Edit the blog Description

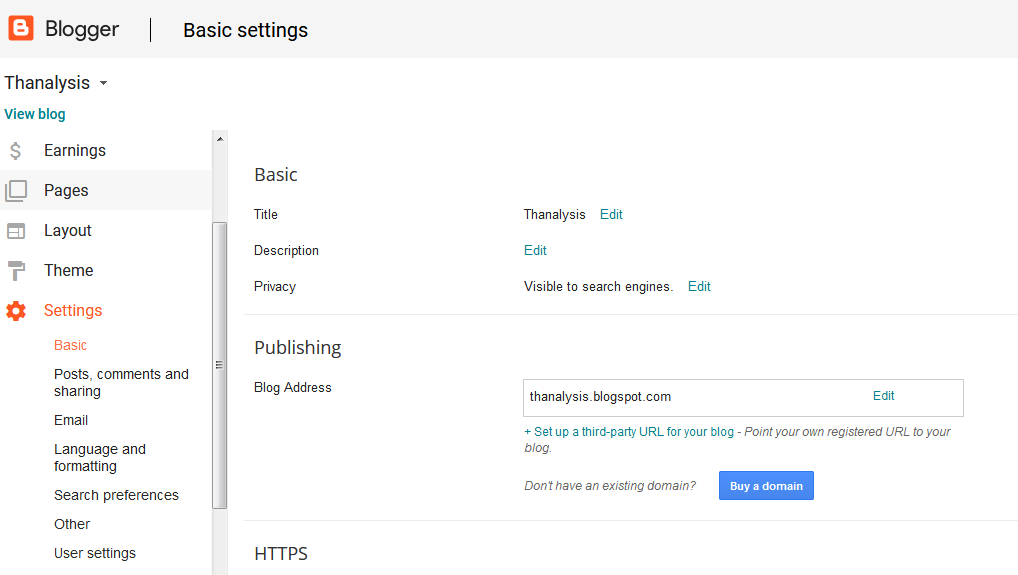(x=535, y=251)
